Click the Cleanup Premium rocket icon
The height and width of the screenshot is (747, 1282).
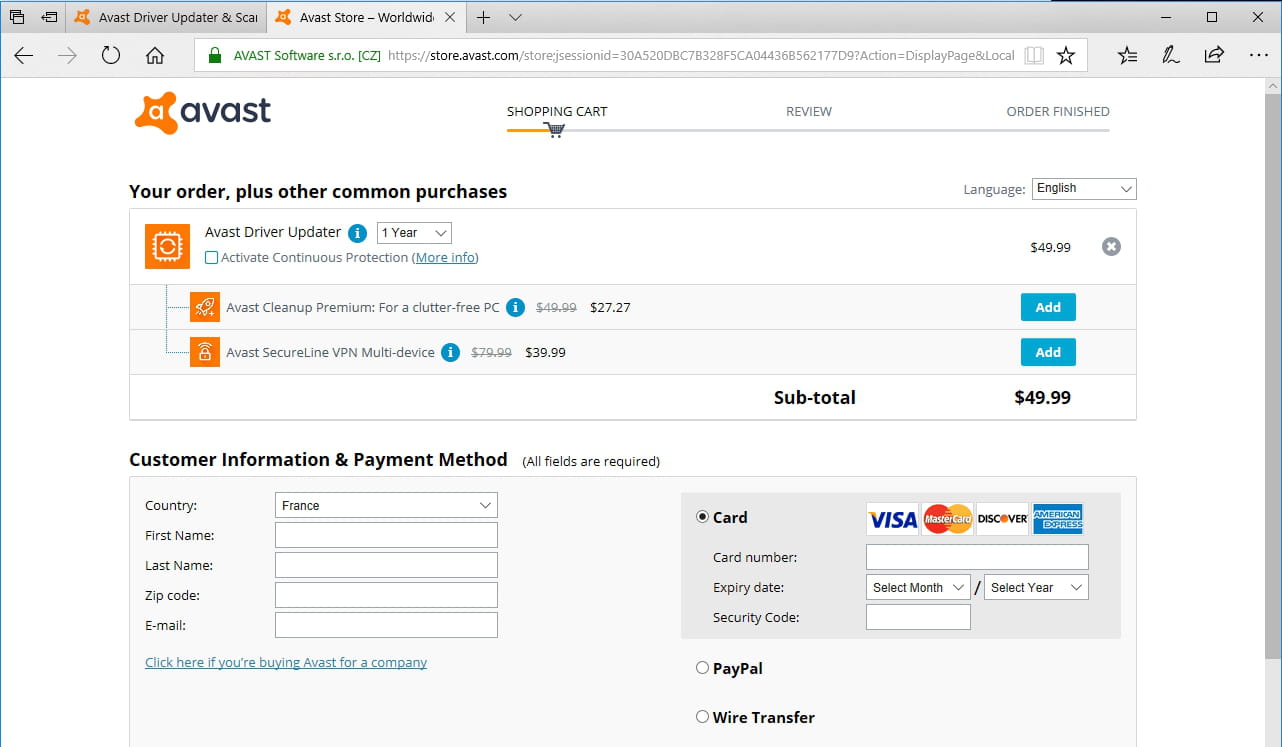(x=204, y=307)
